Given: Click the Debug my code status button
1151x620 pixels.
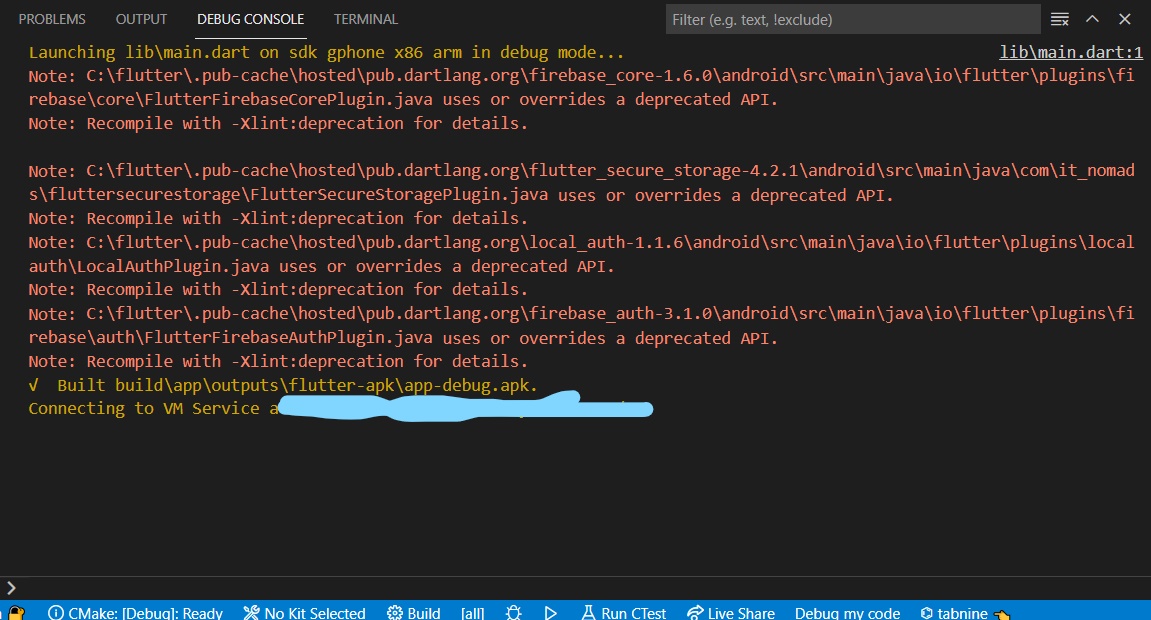Looking at the screenshot, I should pos(847,612).
